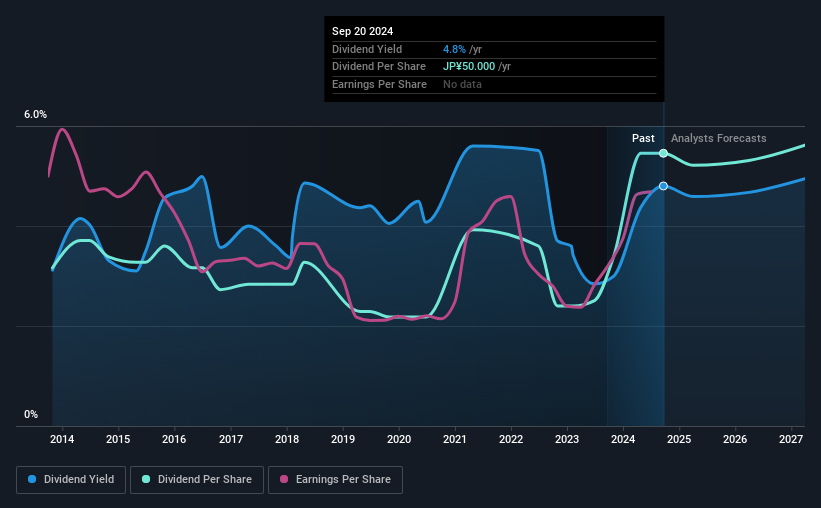Click the 2021 x-axis label
This screenshot has width=821, height=508.
click(x=454, y=439)
